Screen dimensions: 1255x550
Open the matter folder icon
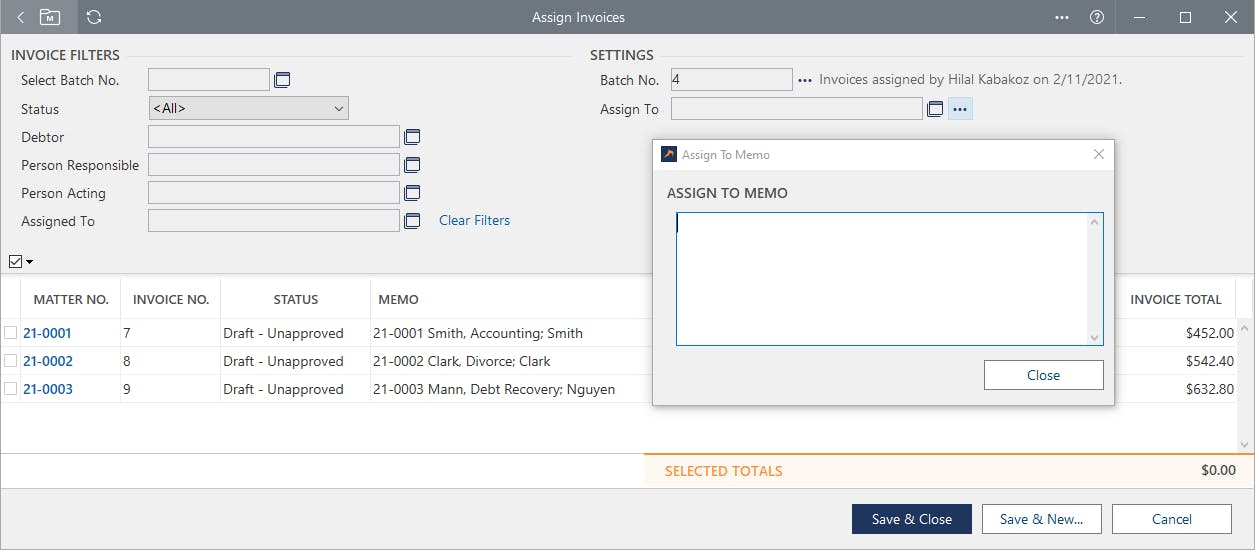click(50, 17)
